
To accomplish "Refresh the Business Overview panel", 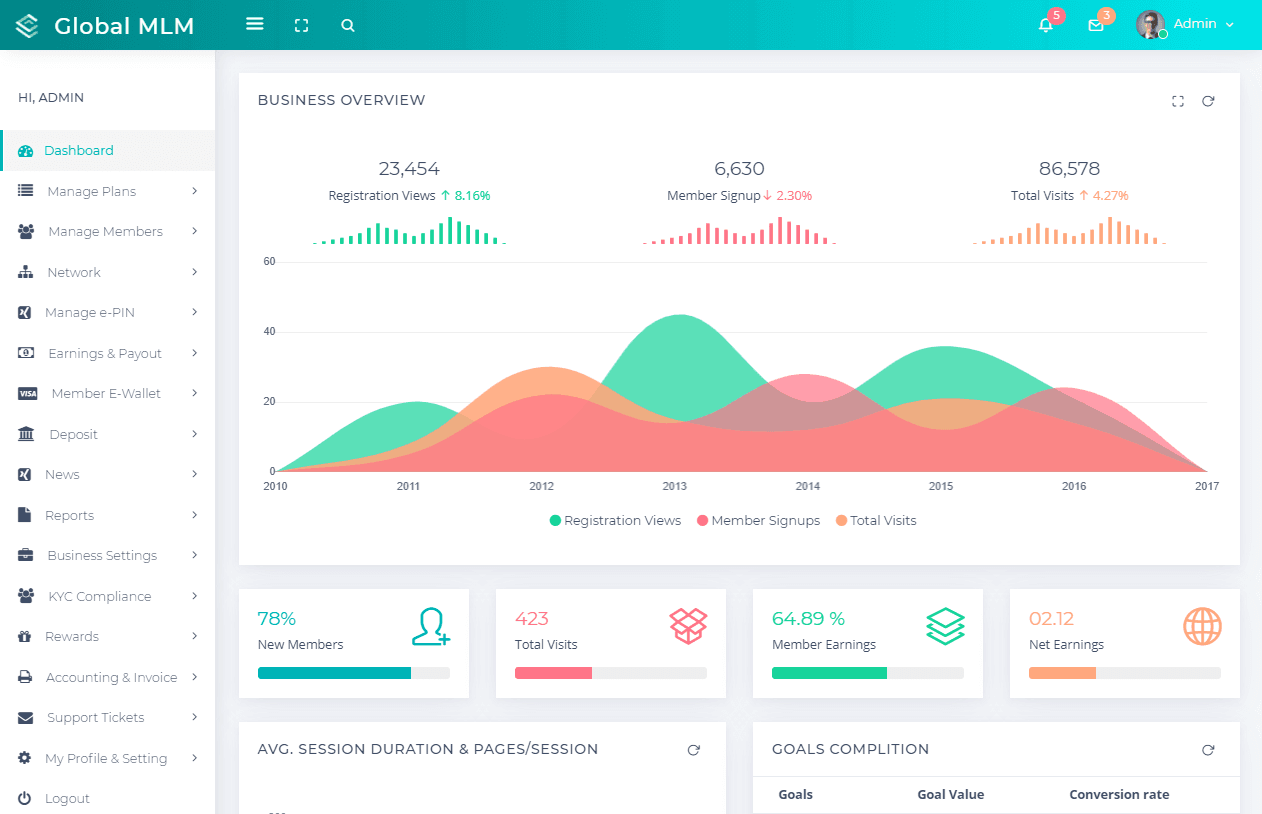I will 1208,101.
